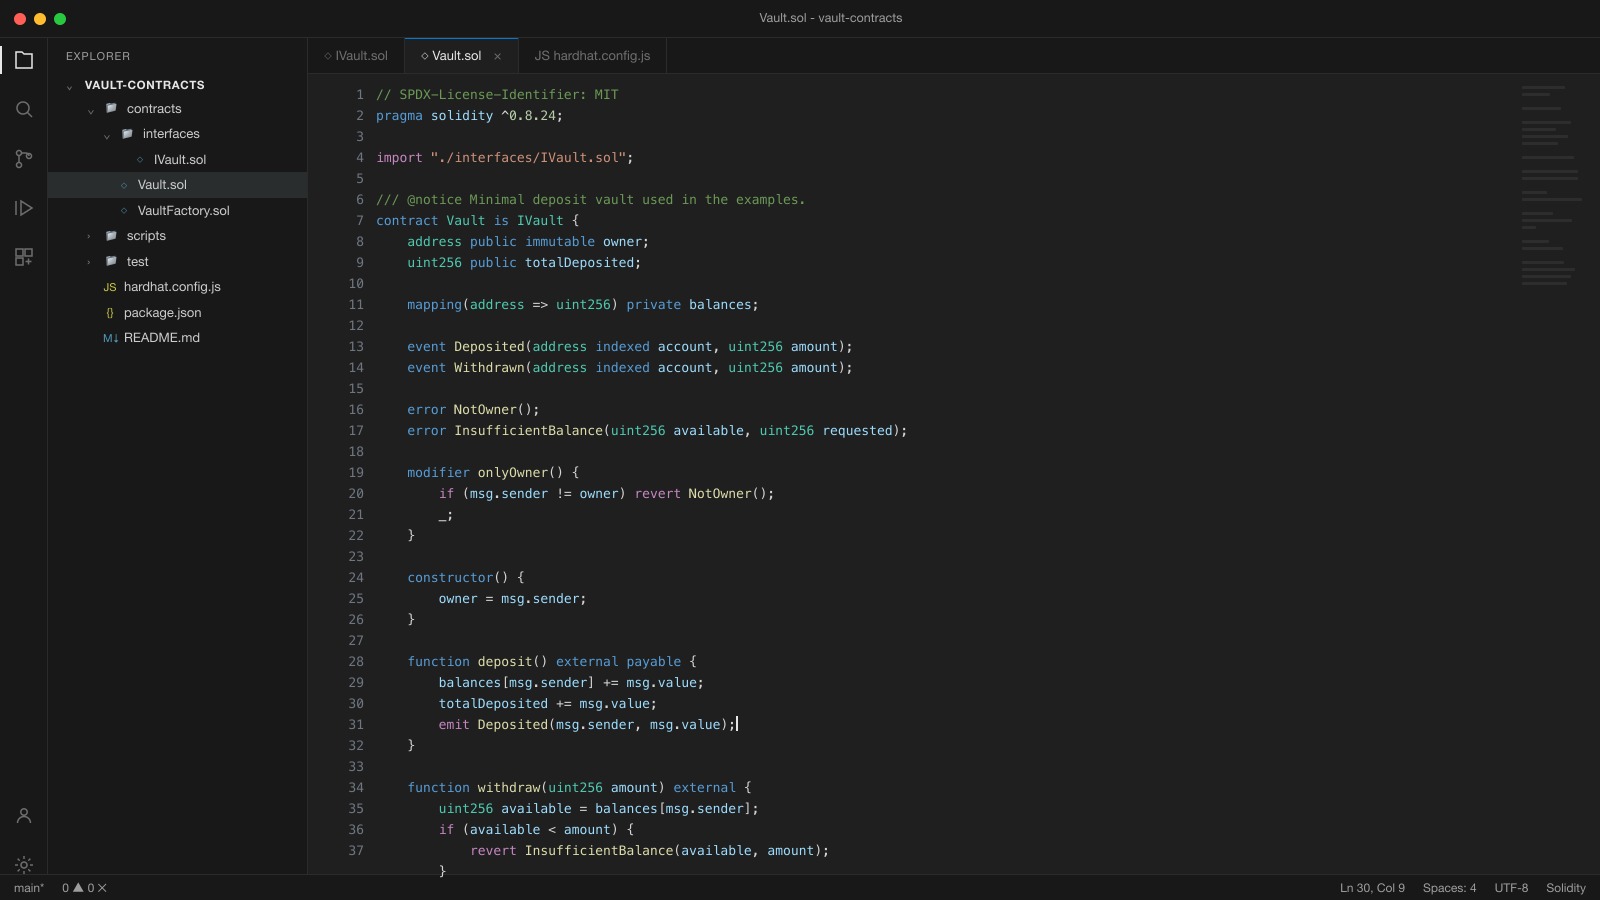Image resolution: width=1600 pixels, height=900 pixels.
Task: Click the Withdrawn event name on line 14
Action: pyautogui.click(x=489, y=367)
